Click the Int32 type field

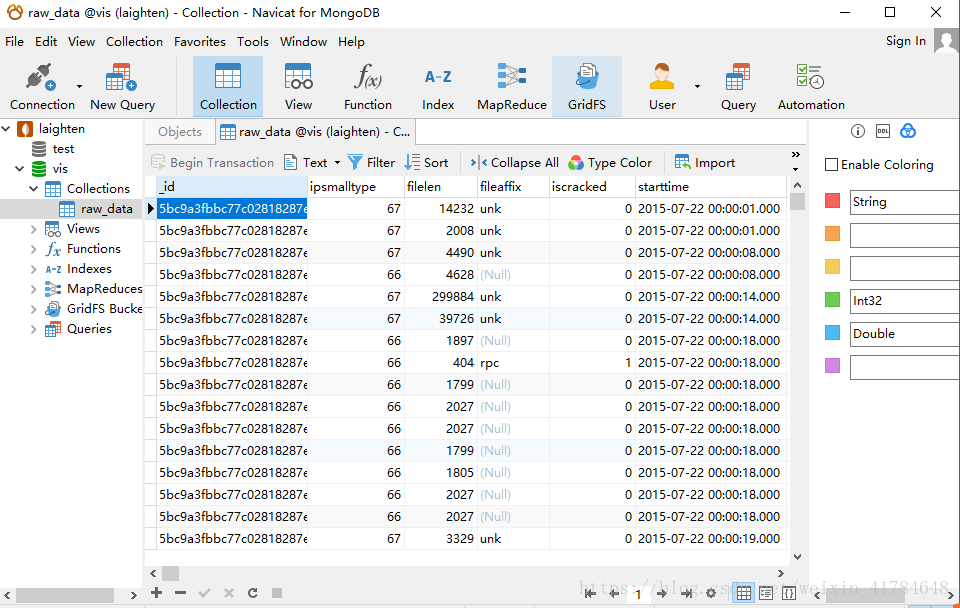(904, 301)
